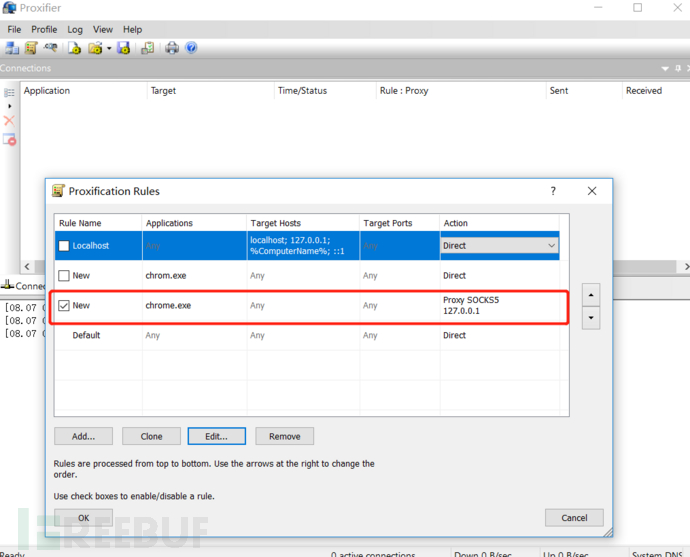This screenshot has height=557, width=690.
Task: Open Name Resolution toolbar icon
Action: [51, 47]
